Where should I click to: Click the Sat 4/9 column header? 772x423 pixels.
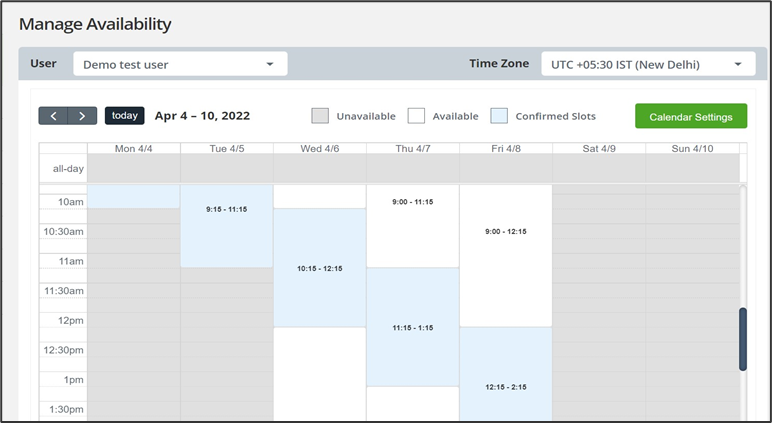(599, 149)
